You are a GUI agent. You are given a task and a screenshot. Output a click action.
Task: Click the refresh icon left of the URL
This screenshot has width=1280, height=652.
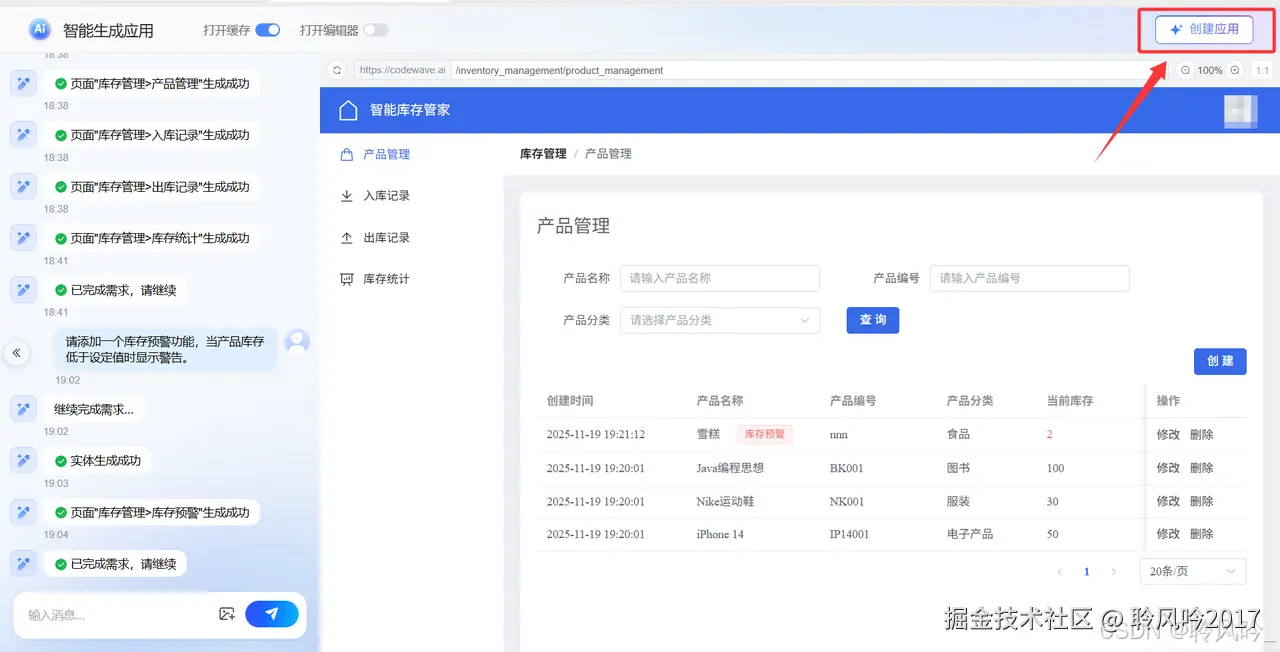click(x=337, y=70)
